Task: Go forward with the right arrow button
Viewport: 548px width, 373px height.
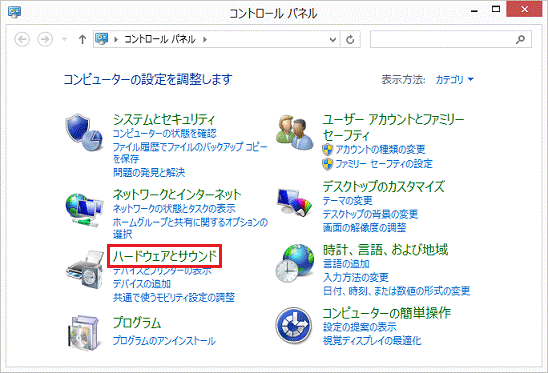Action: 45,39
